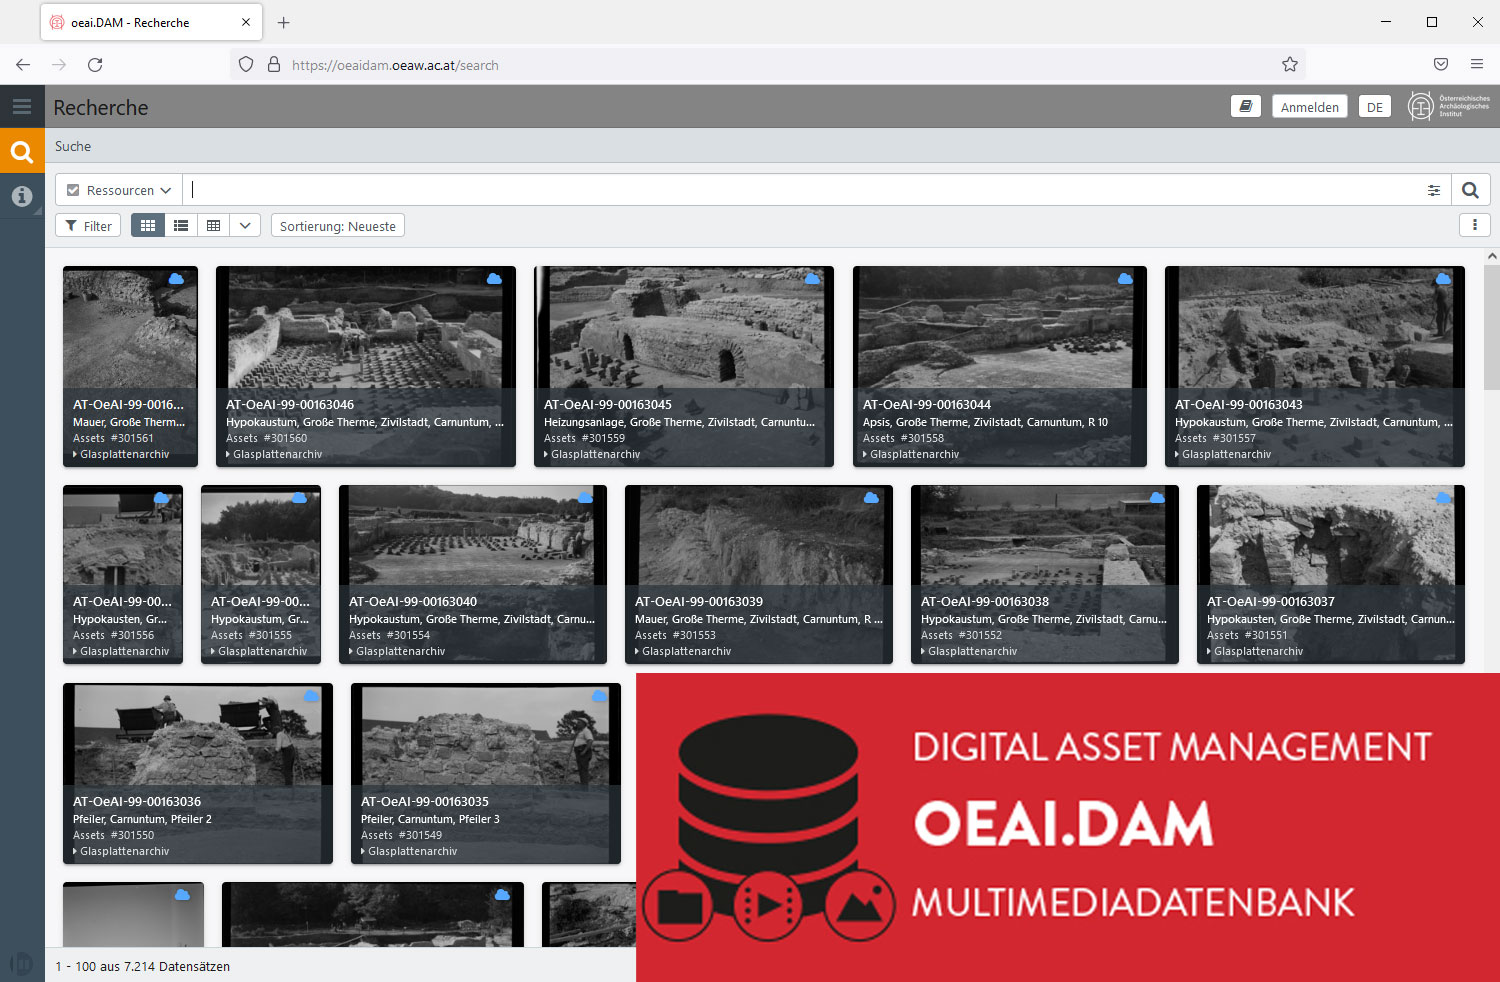
Task: Switch to list view
Action: (181, 226)
